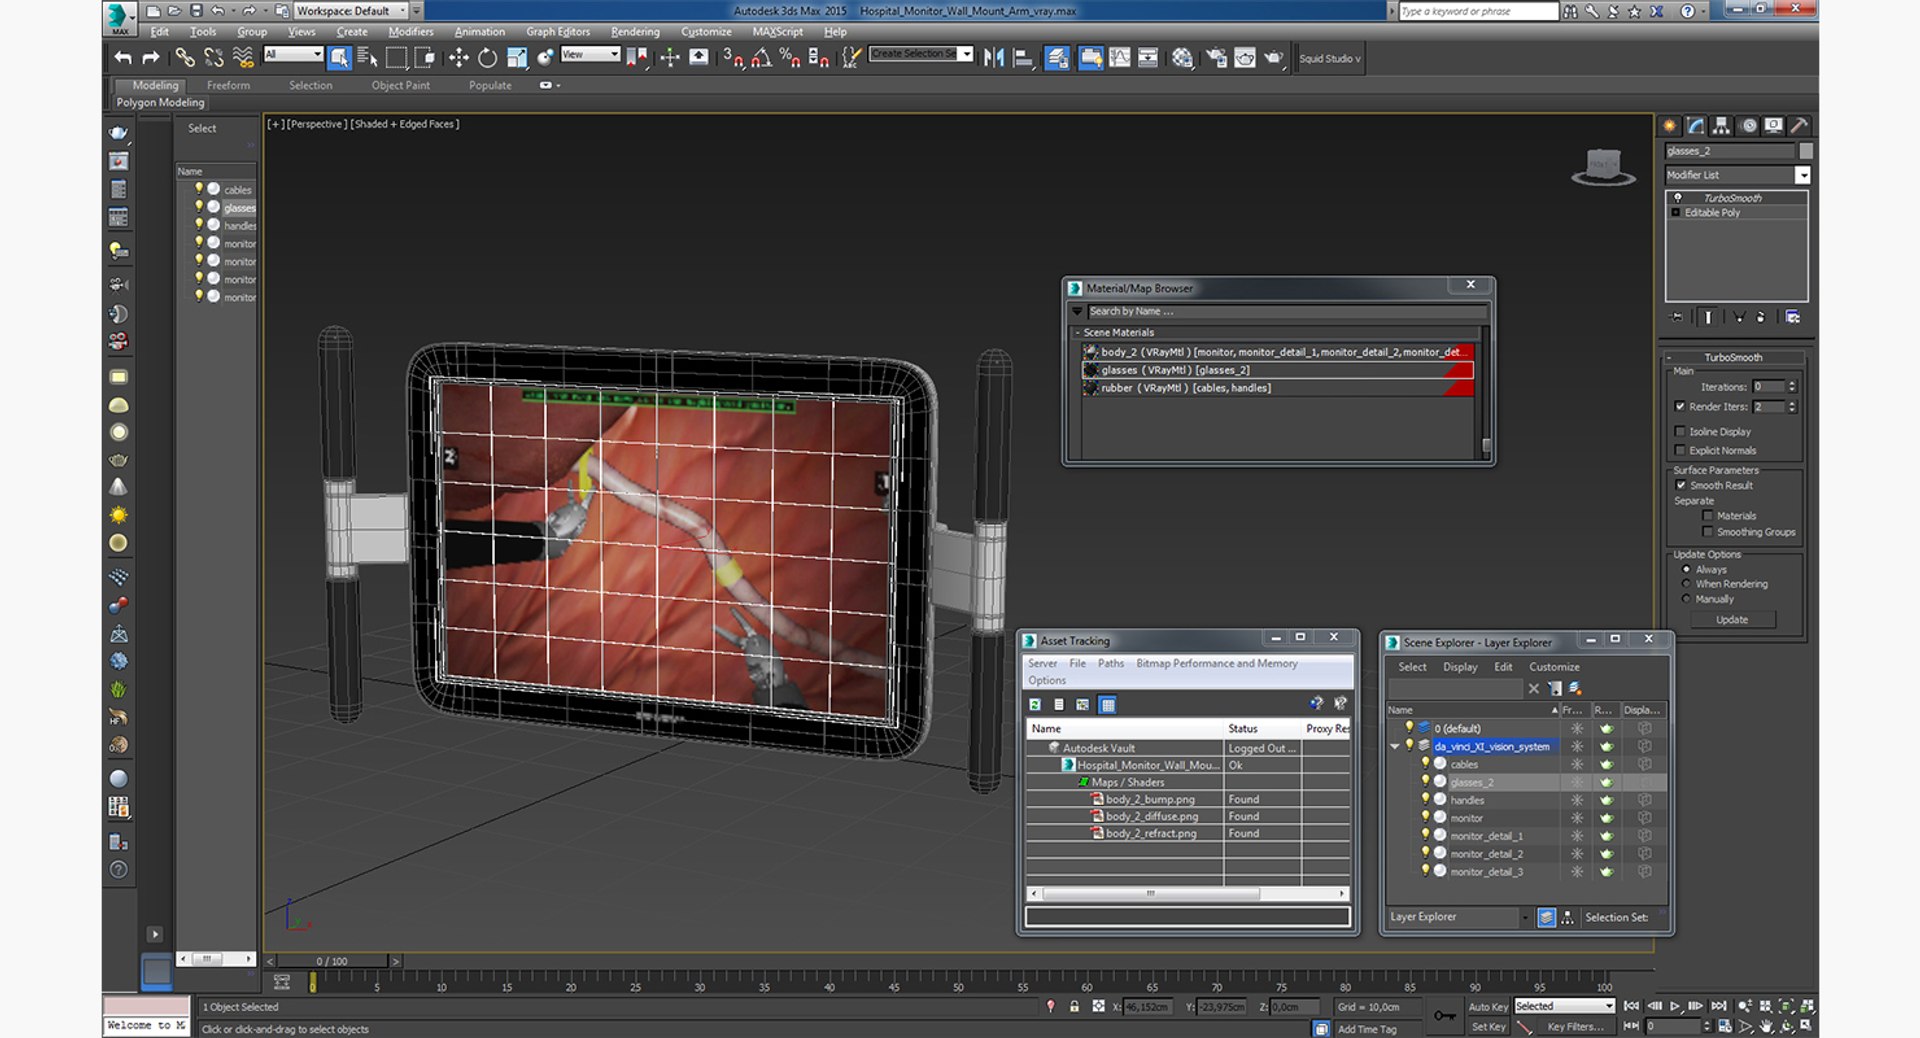
Task: Activate the Select and Rotate tool
Action: click(487, 58)
